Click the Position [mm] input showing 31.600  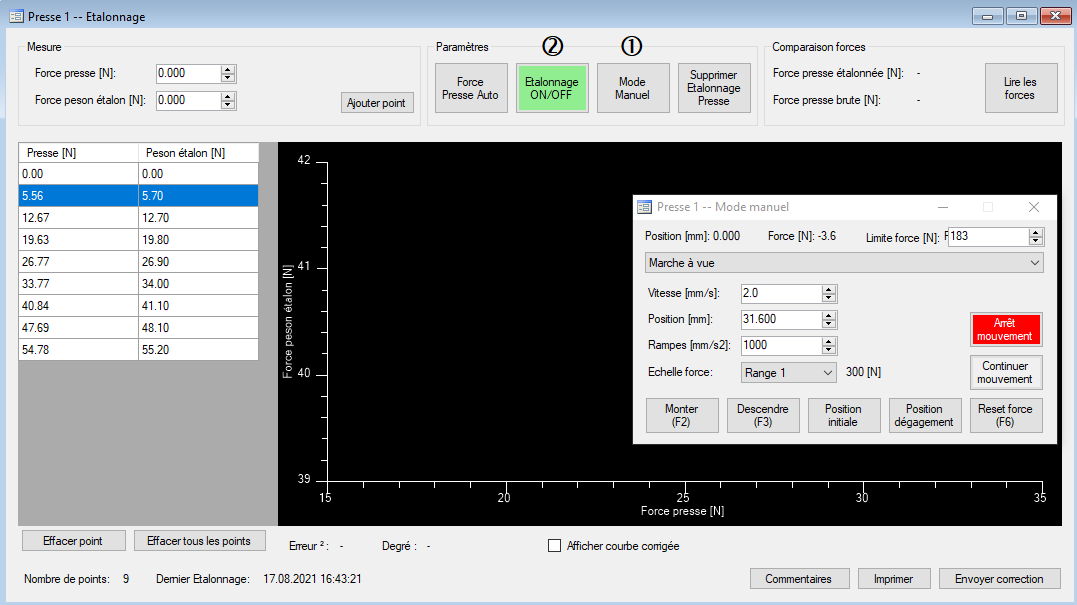[782, 319]
